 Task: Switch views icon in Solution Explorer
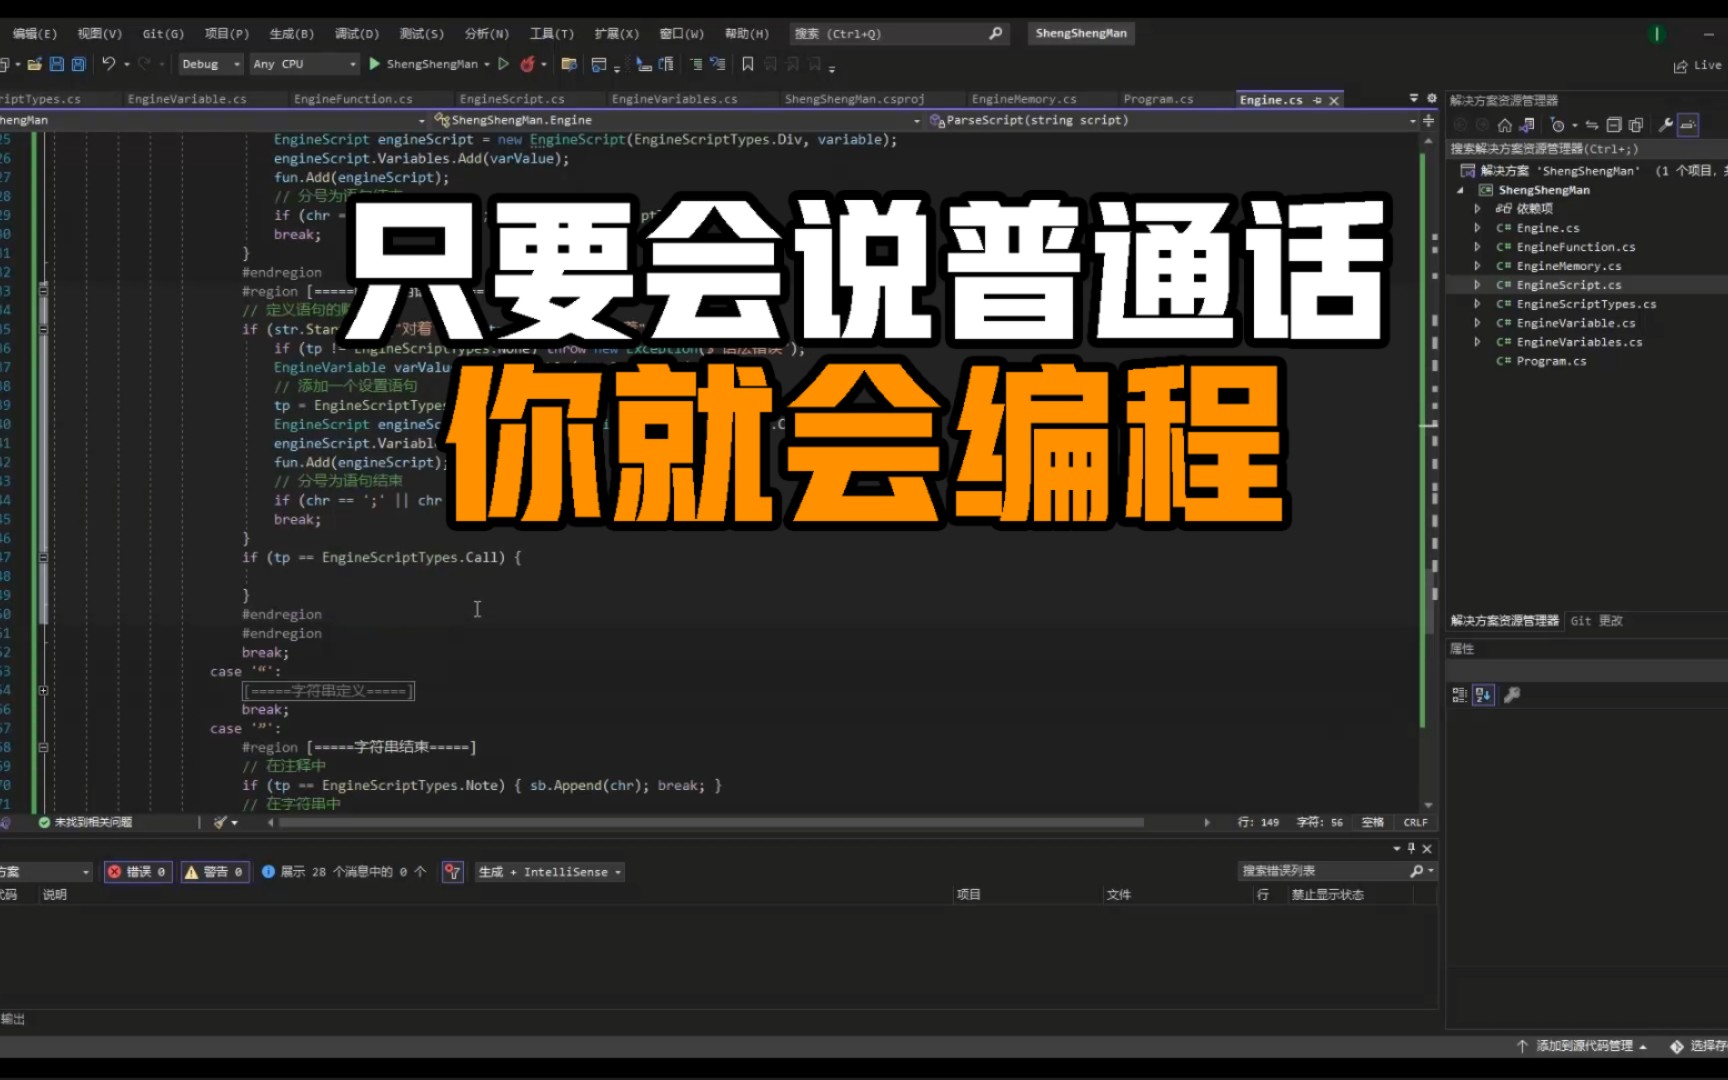click(1527, 125)
